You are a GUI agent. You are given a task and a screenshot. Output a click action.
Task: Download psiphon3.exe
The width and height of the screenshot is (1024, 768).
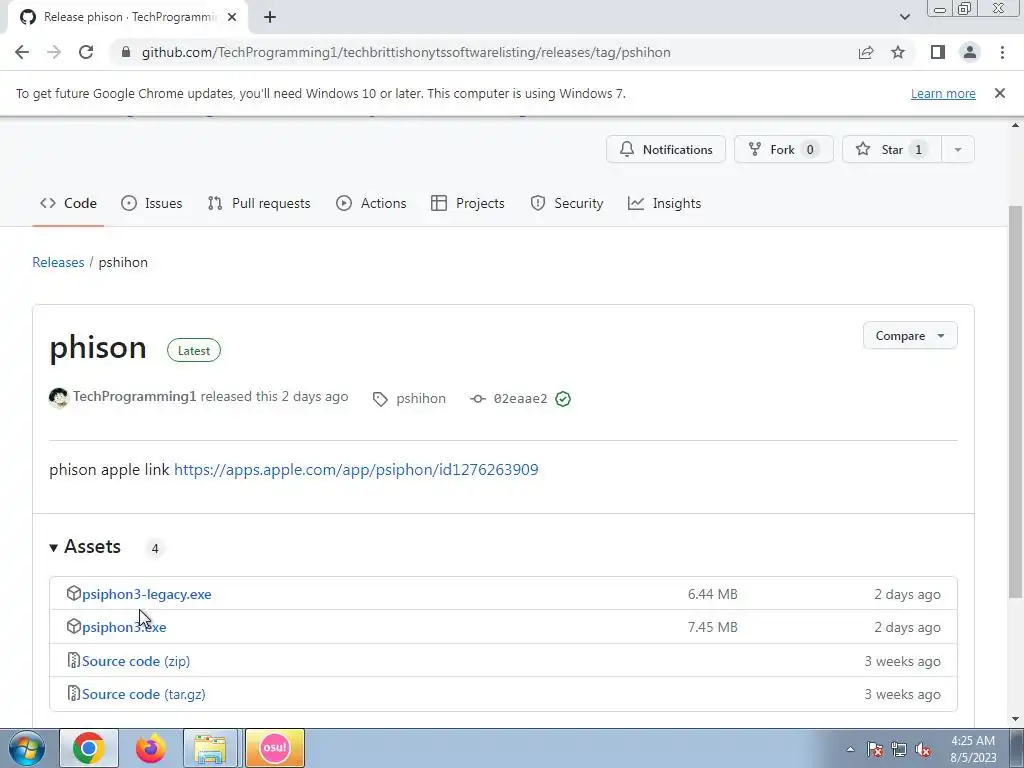click(x=124, y=627)
